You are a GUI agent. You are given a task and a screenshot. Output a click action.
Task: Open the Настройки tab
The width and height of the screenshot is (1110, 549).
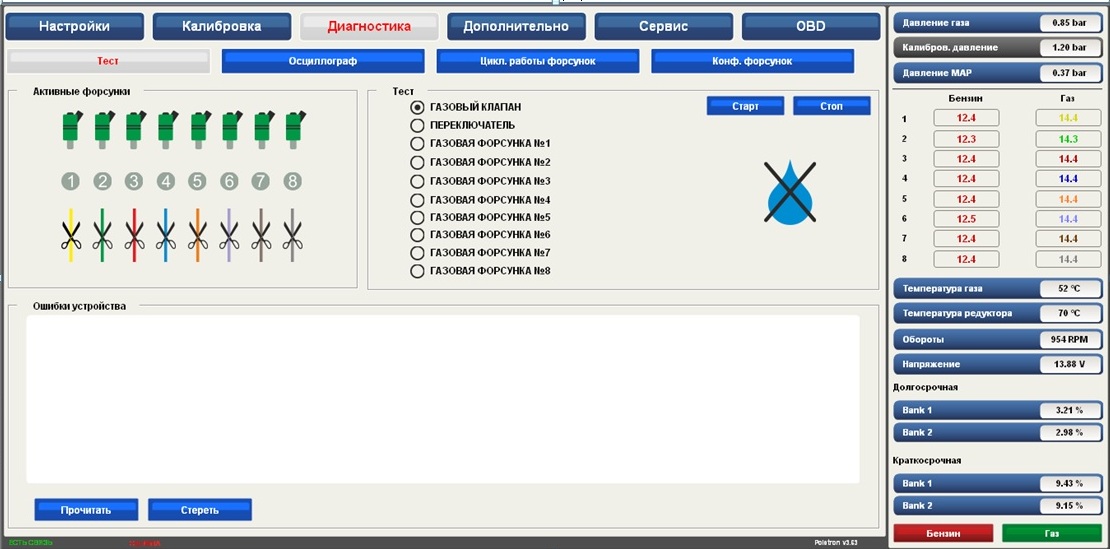tap(75, 27)
